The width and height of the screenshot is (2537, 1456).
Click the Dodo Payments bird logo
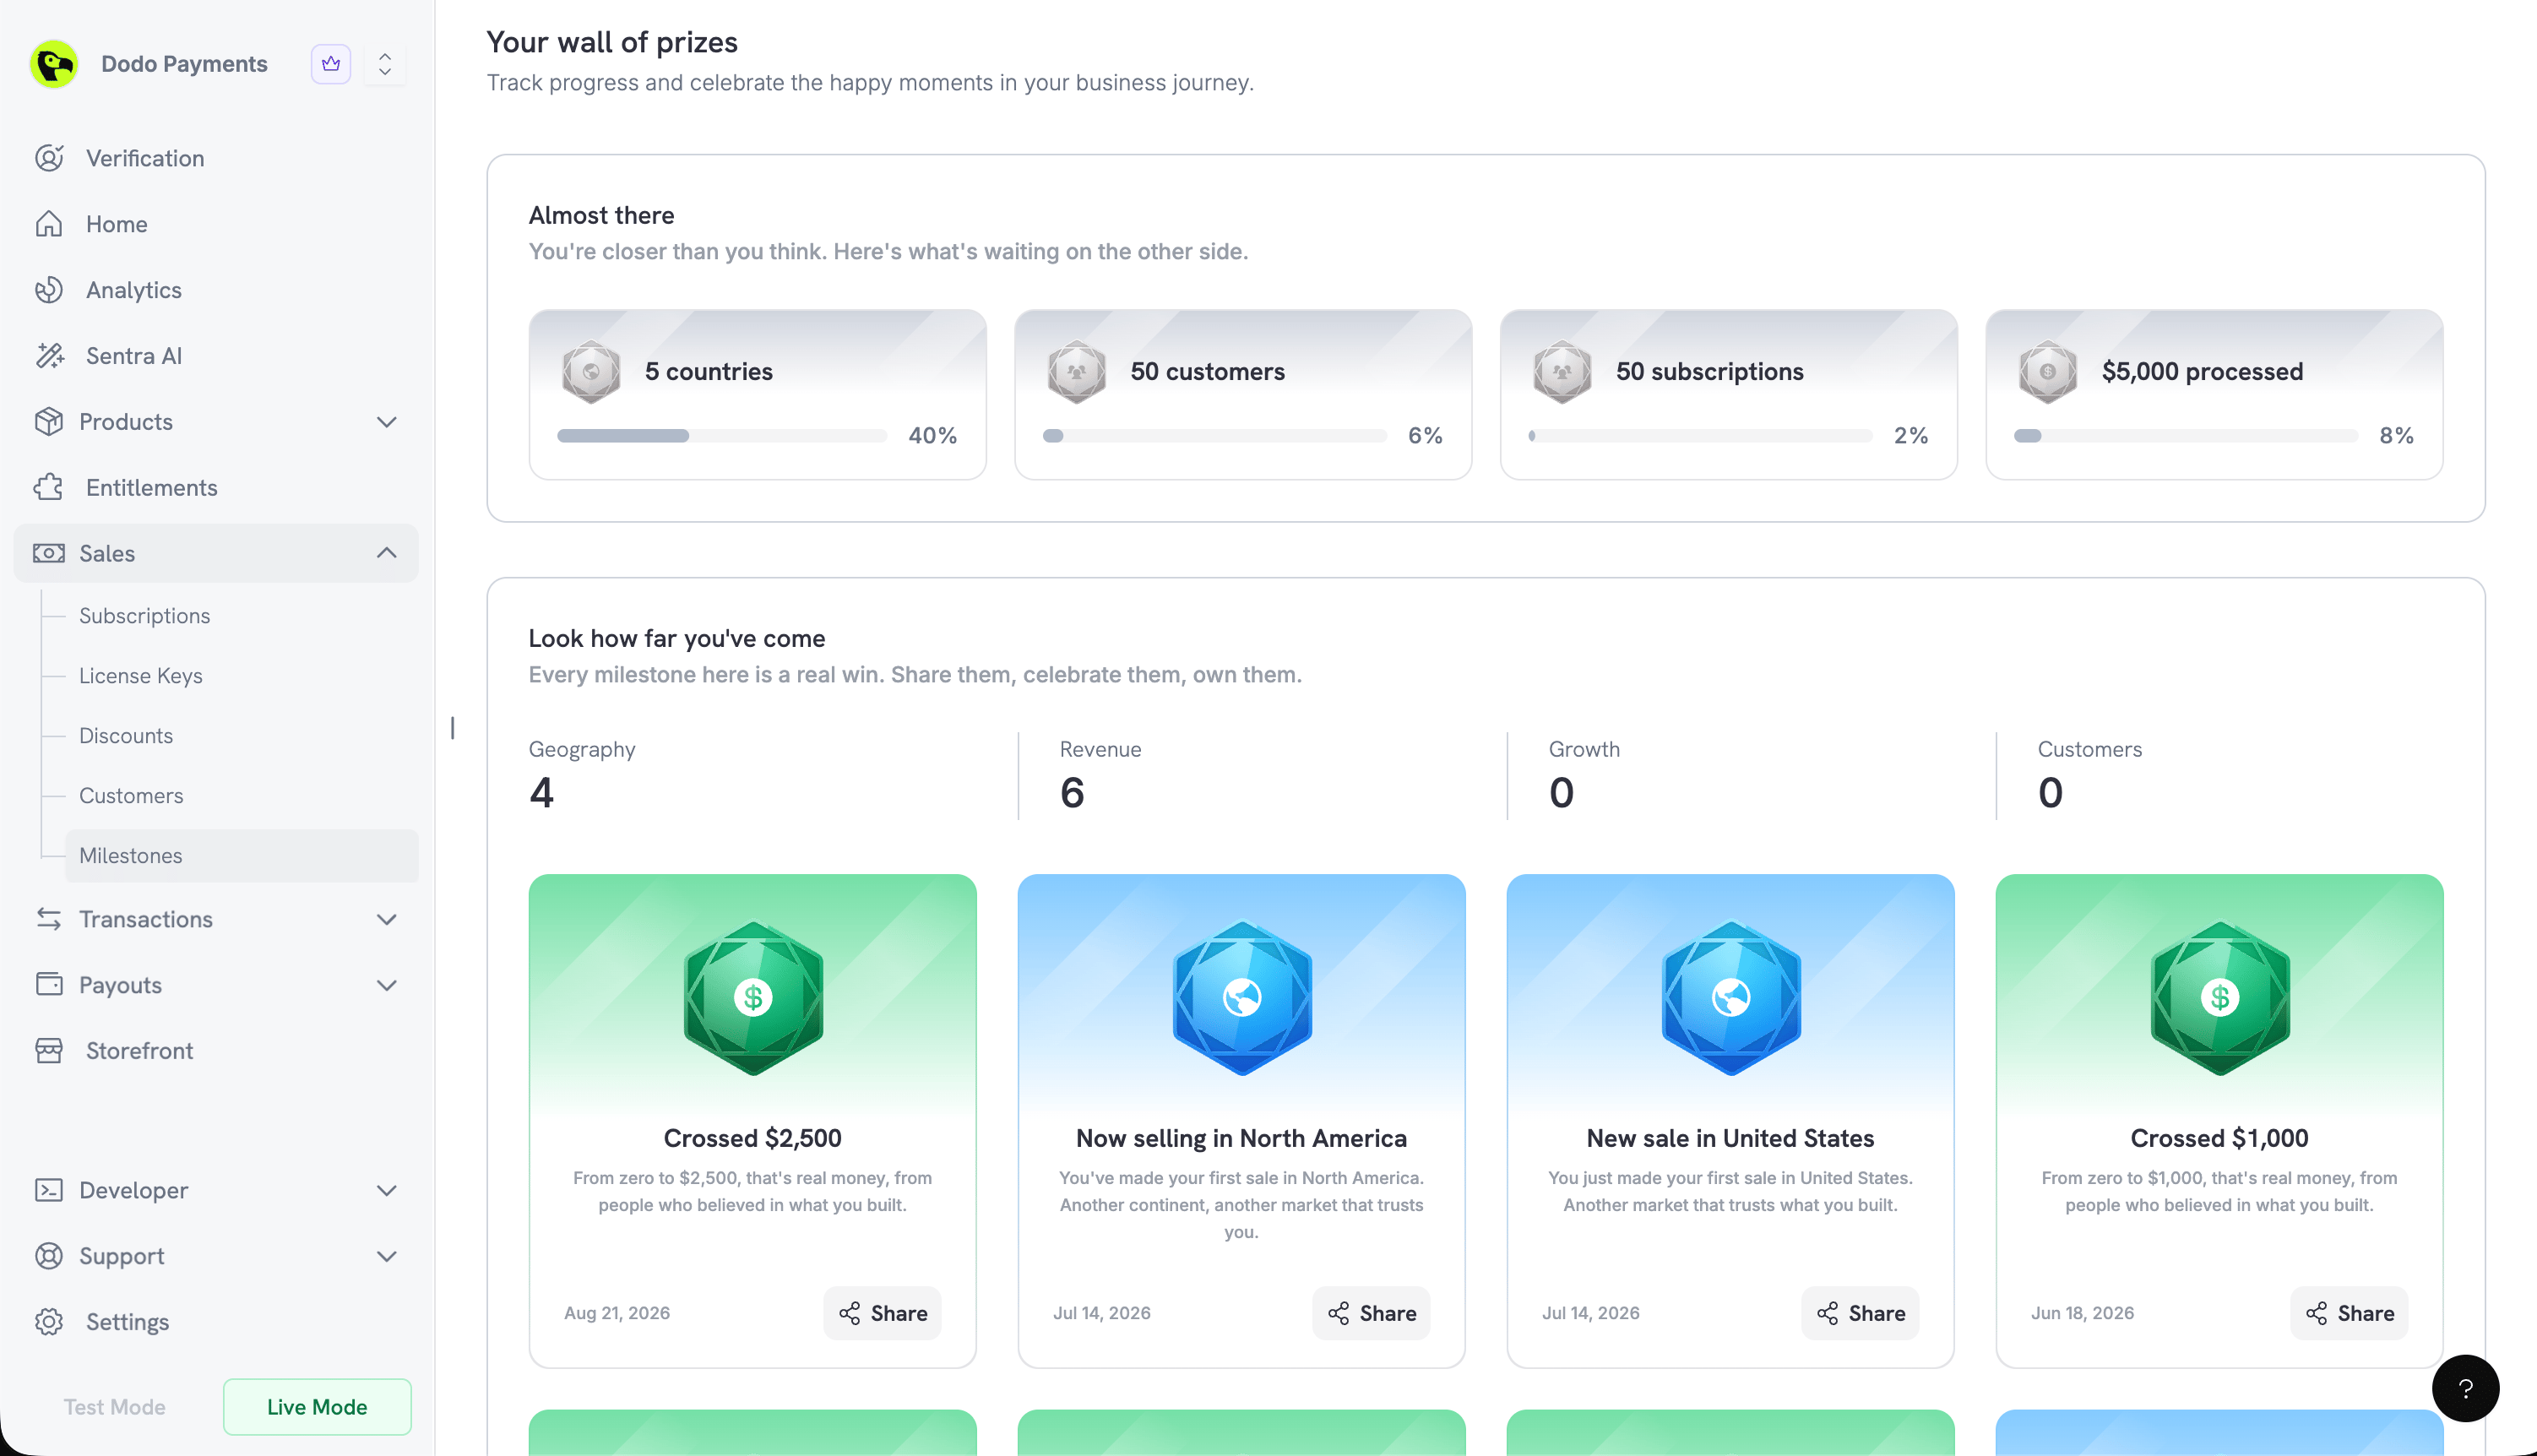click(x=54, y=64)
